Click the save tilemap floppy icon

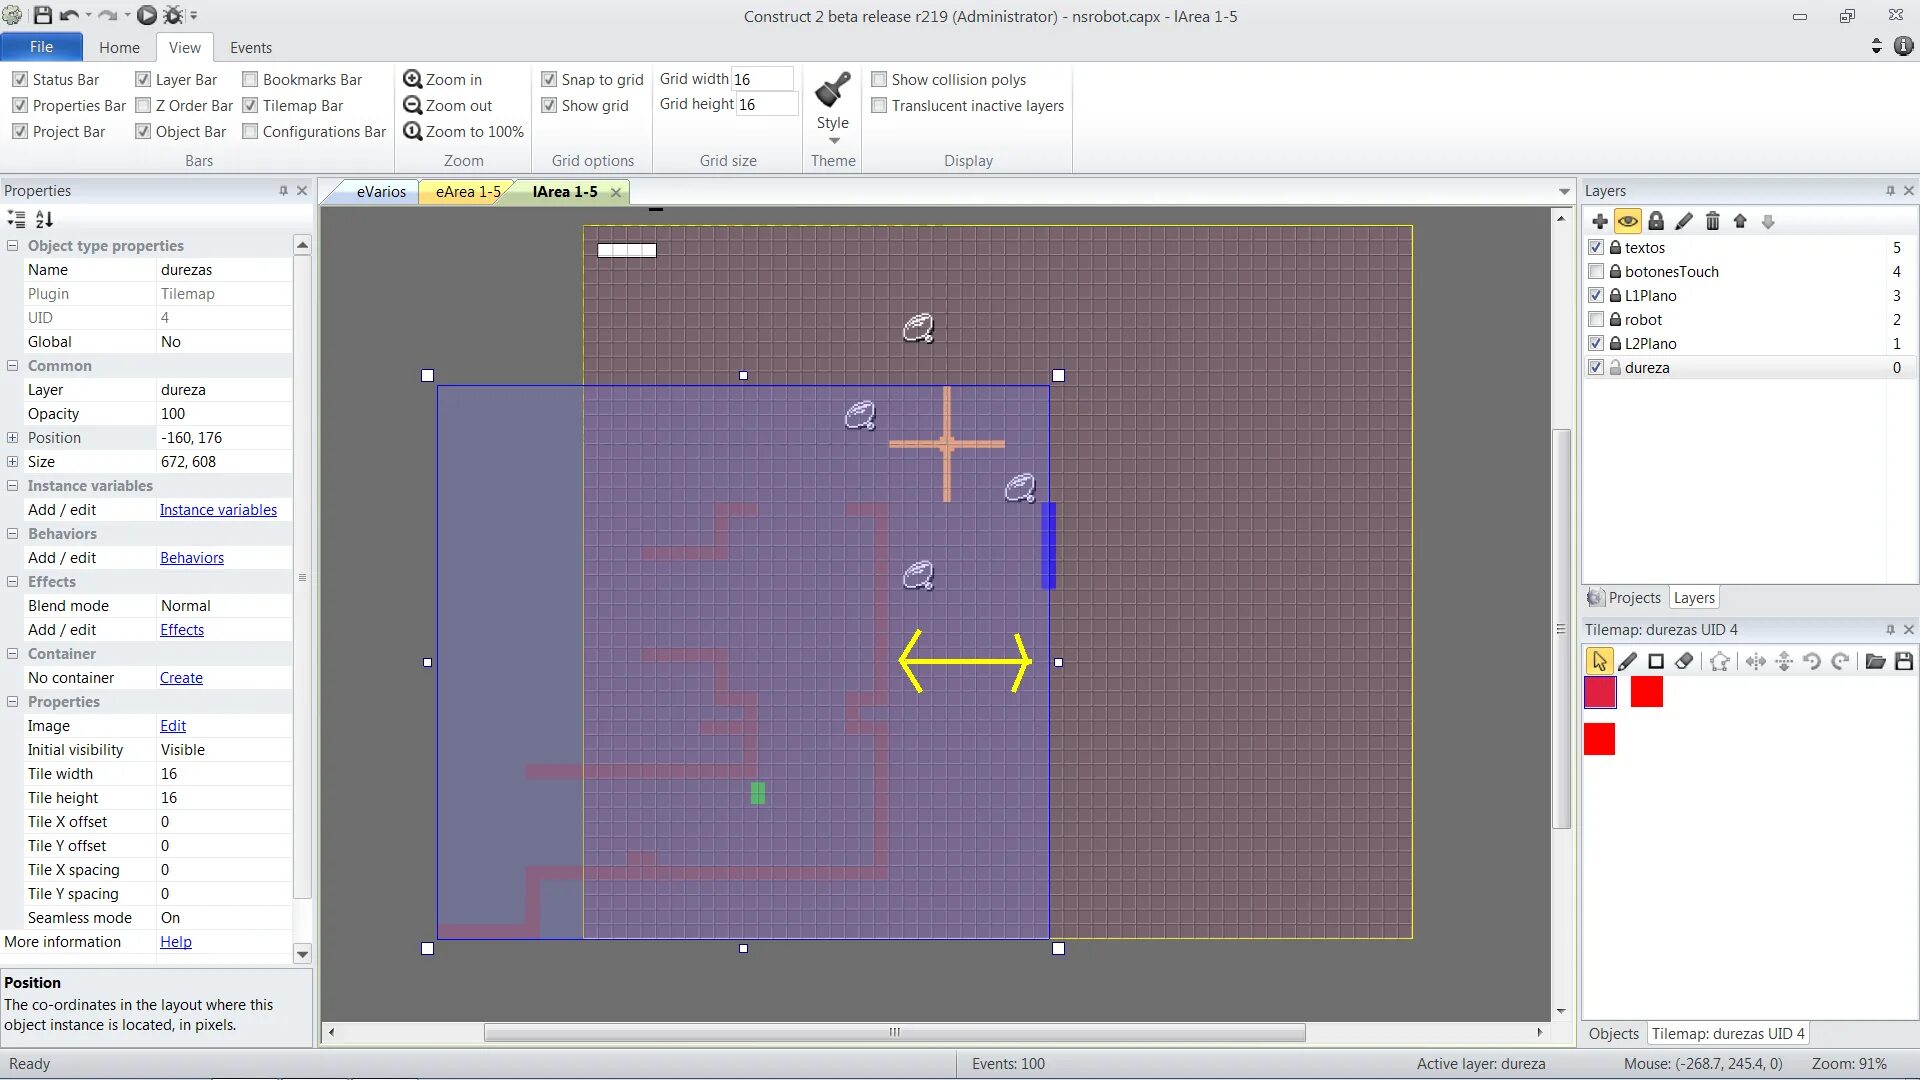(1904, 661)
